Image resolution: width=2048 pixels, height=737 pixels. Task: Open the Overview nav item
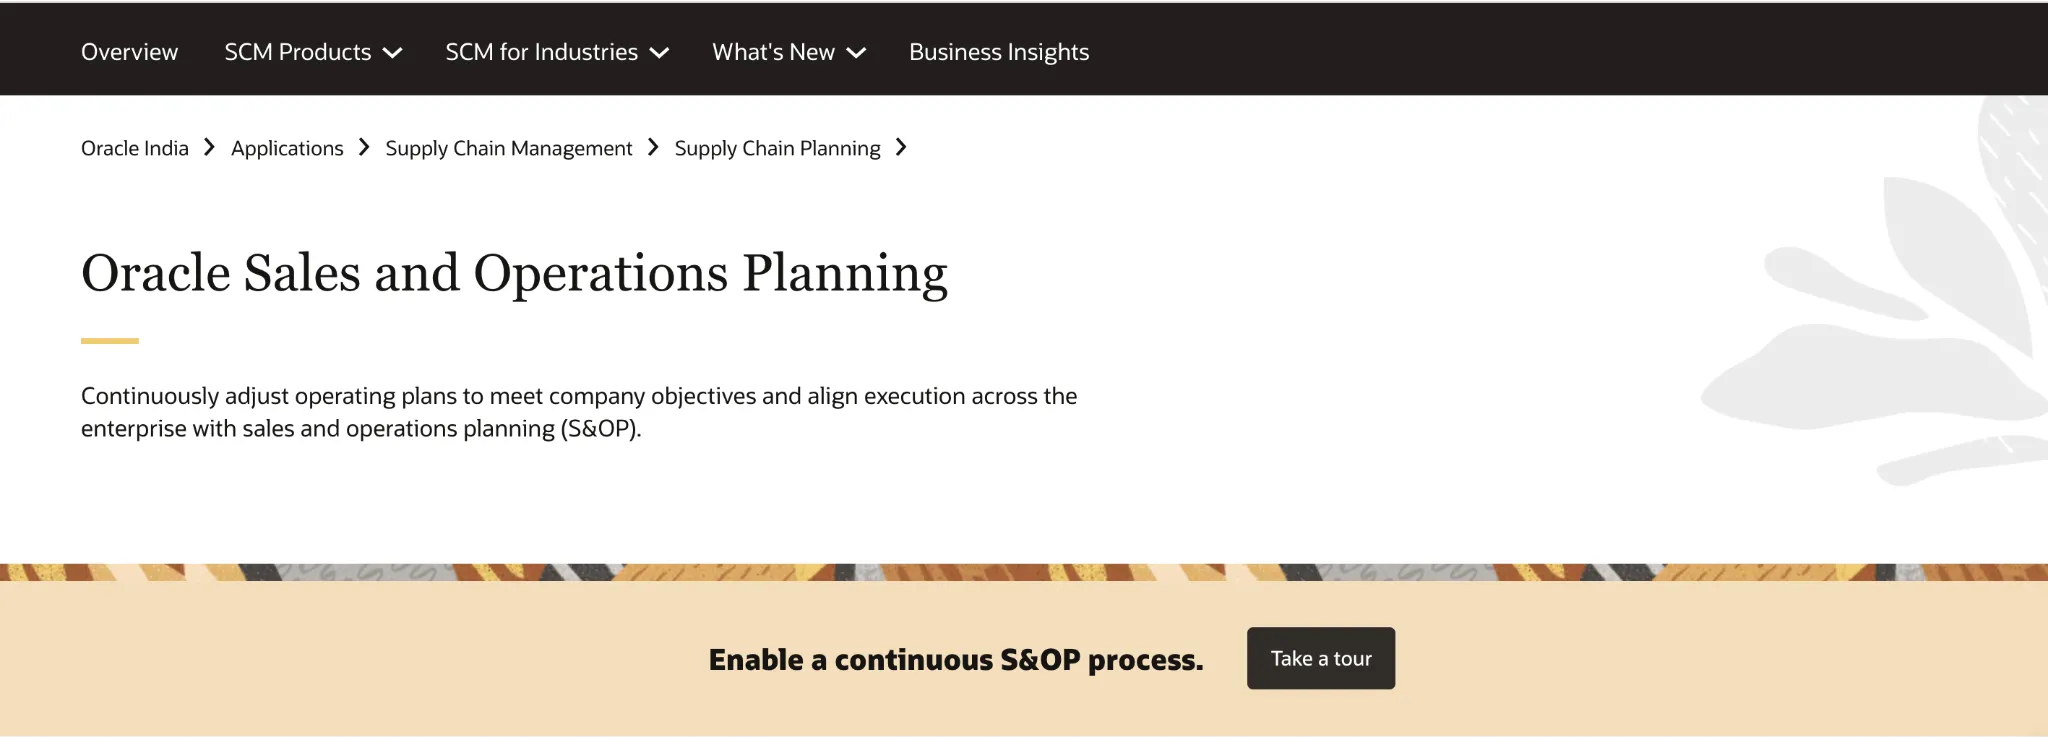pyautogui.click(x=129, y=52)
